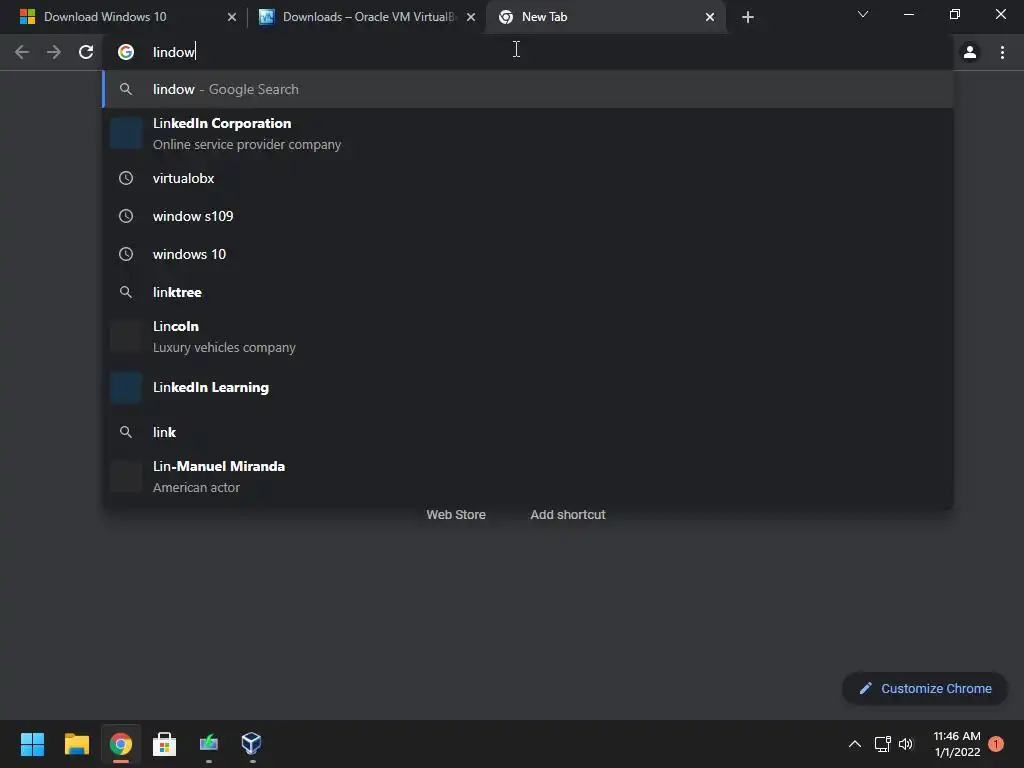1024x768 pixels.
Task: Close the Download Windows 10 tab
Action: [x=232, y=17]
